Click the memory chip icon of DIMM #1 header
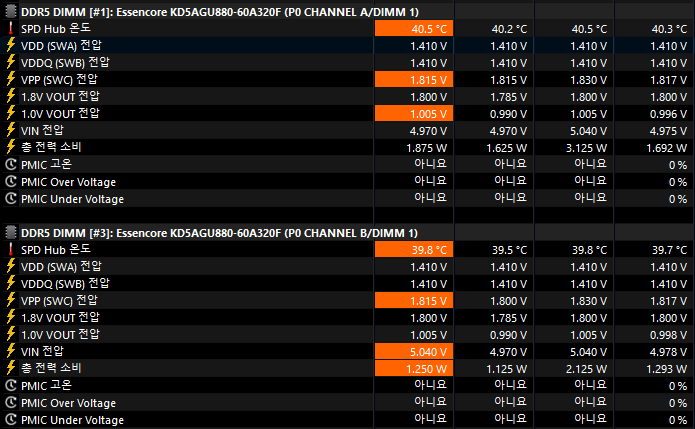Screen dimensions: 695x429 (x=11, y=12)
